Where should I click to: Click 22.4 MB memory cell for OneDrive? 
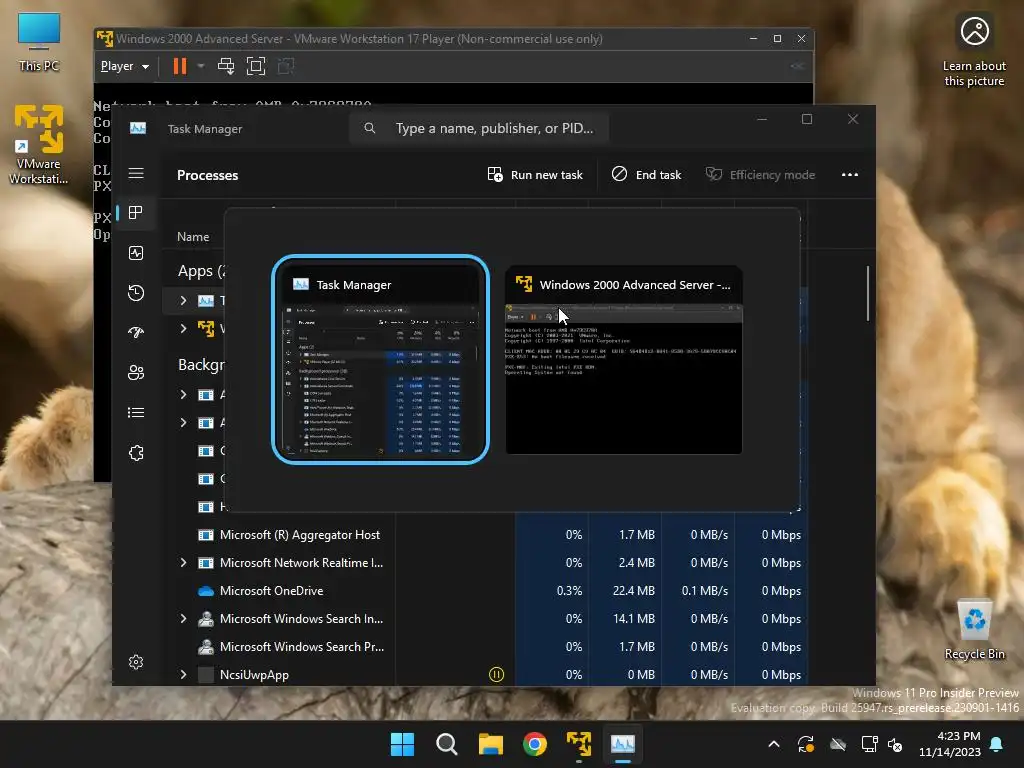point(625,591)
